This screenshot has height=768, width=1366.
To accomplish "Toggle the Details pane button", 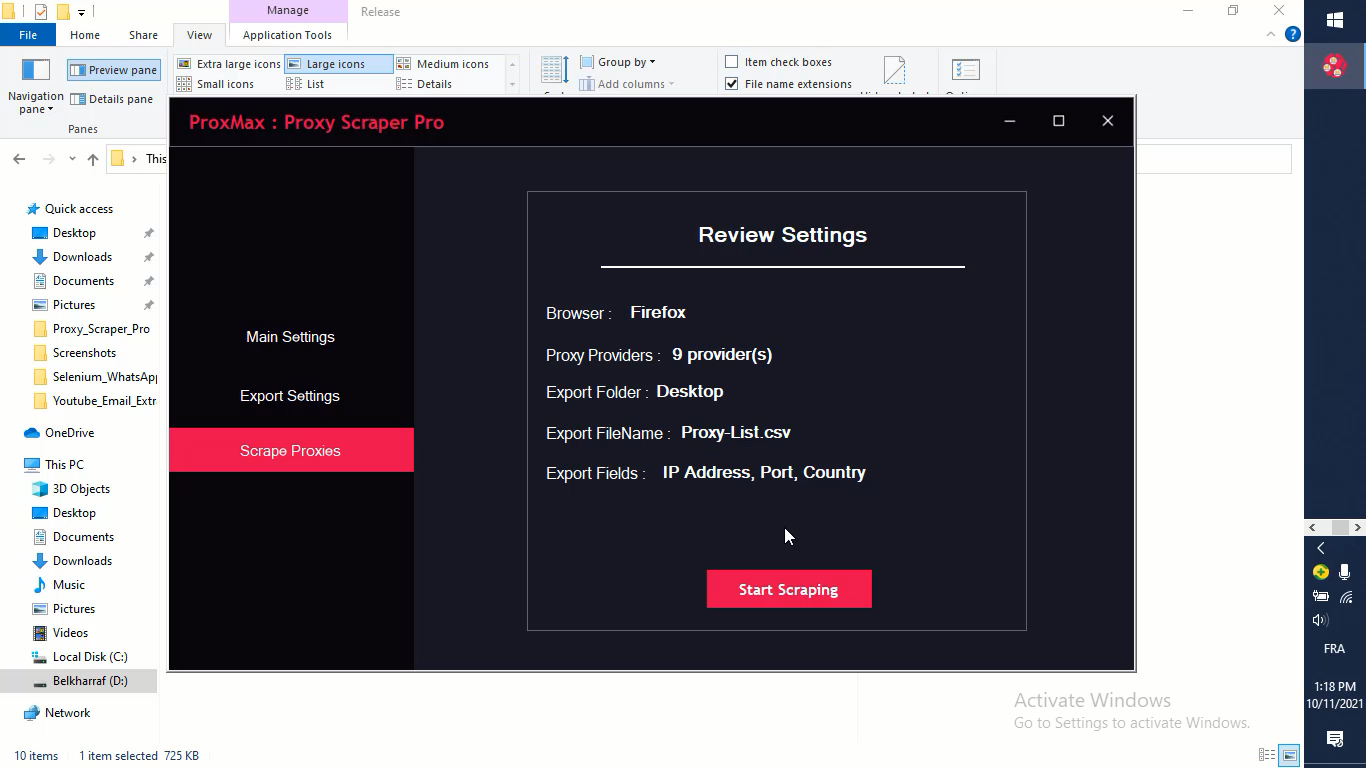I will pos(111,99).
